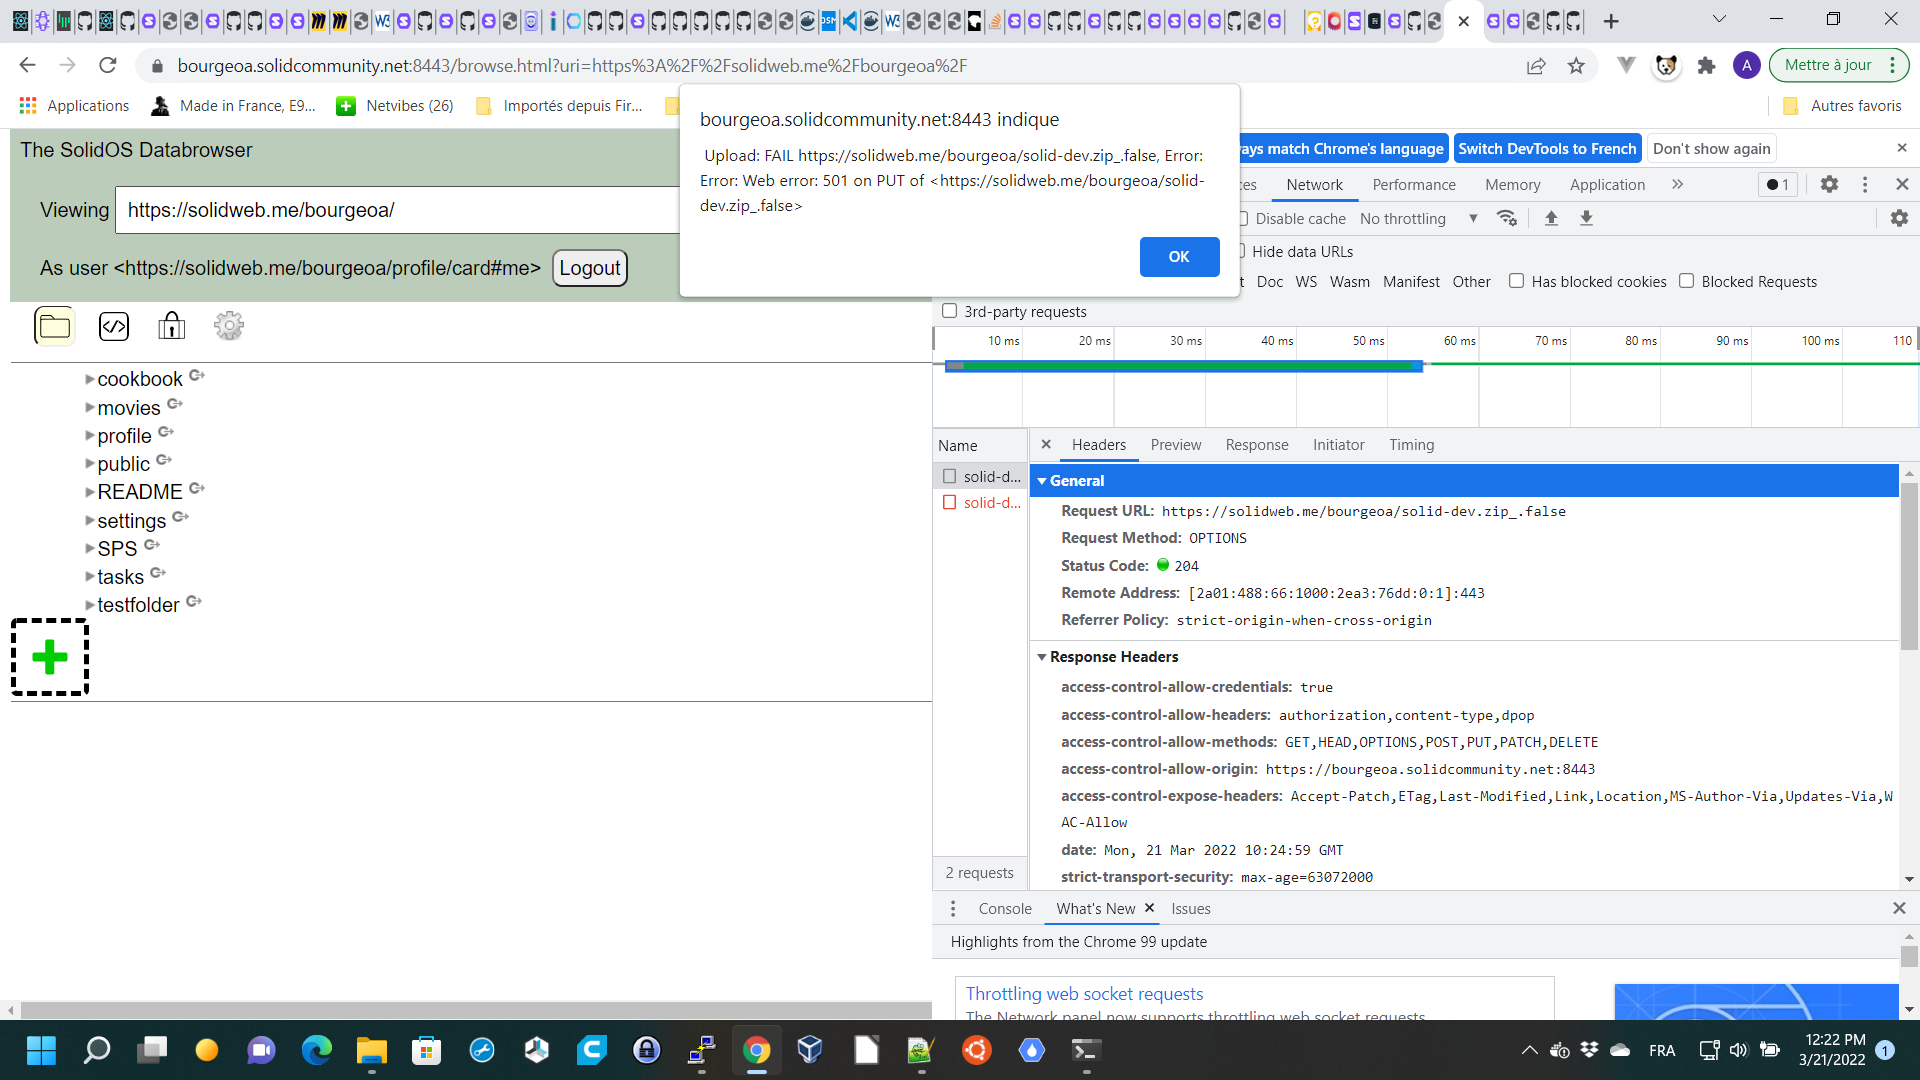Screen dimensions: 1920x1080
Task: Select the source code view icon
Action: click(114, 326)
